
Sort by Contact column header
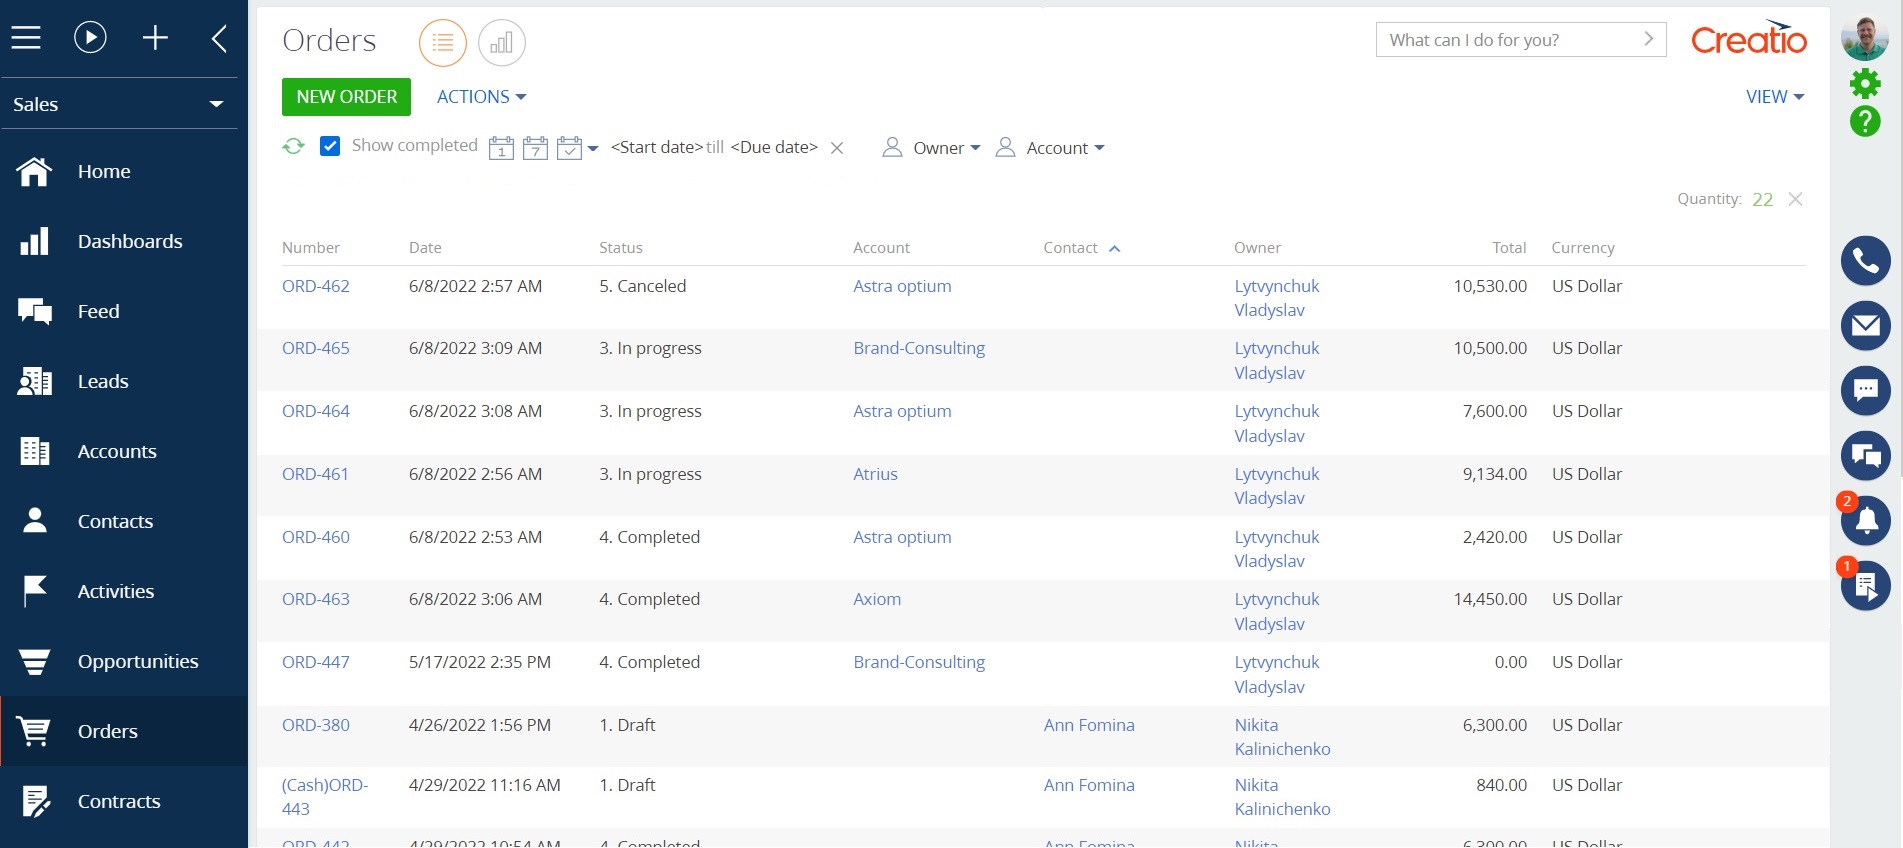pyautogui.click(x=1070, y=248)
